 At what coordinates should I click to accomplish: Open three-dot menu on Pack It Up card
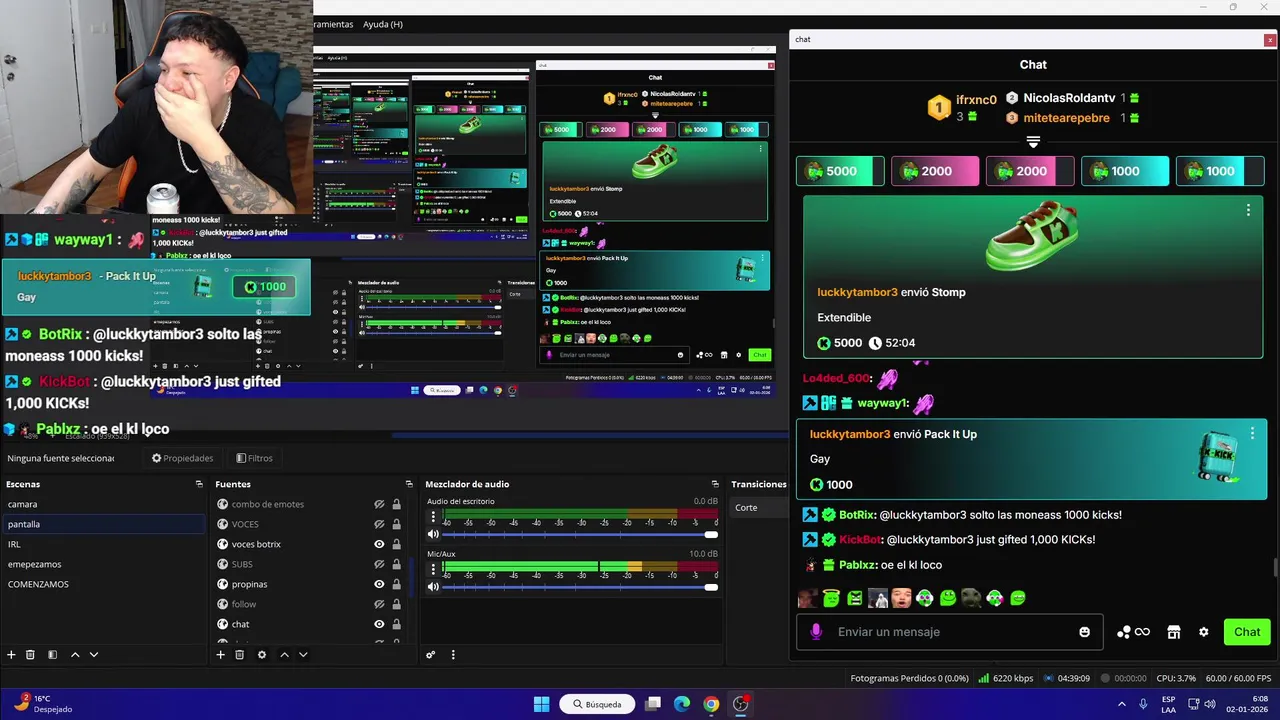1252,434
